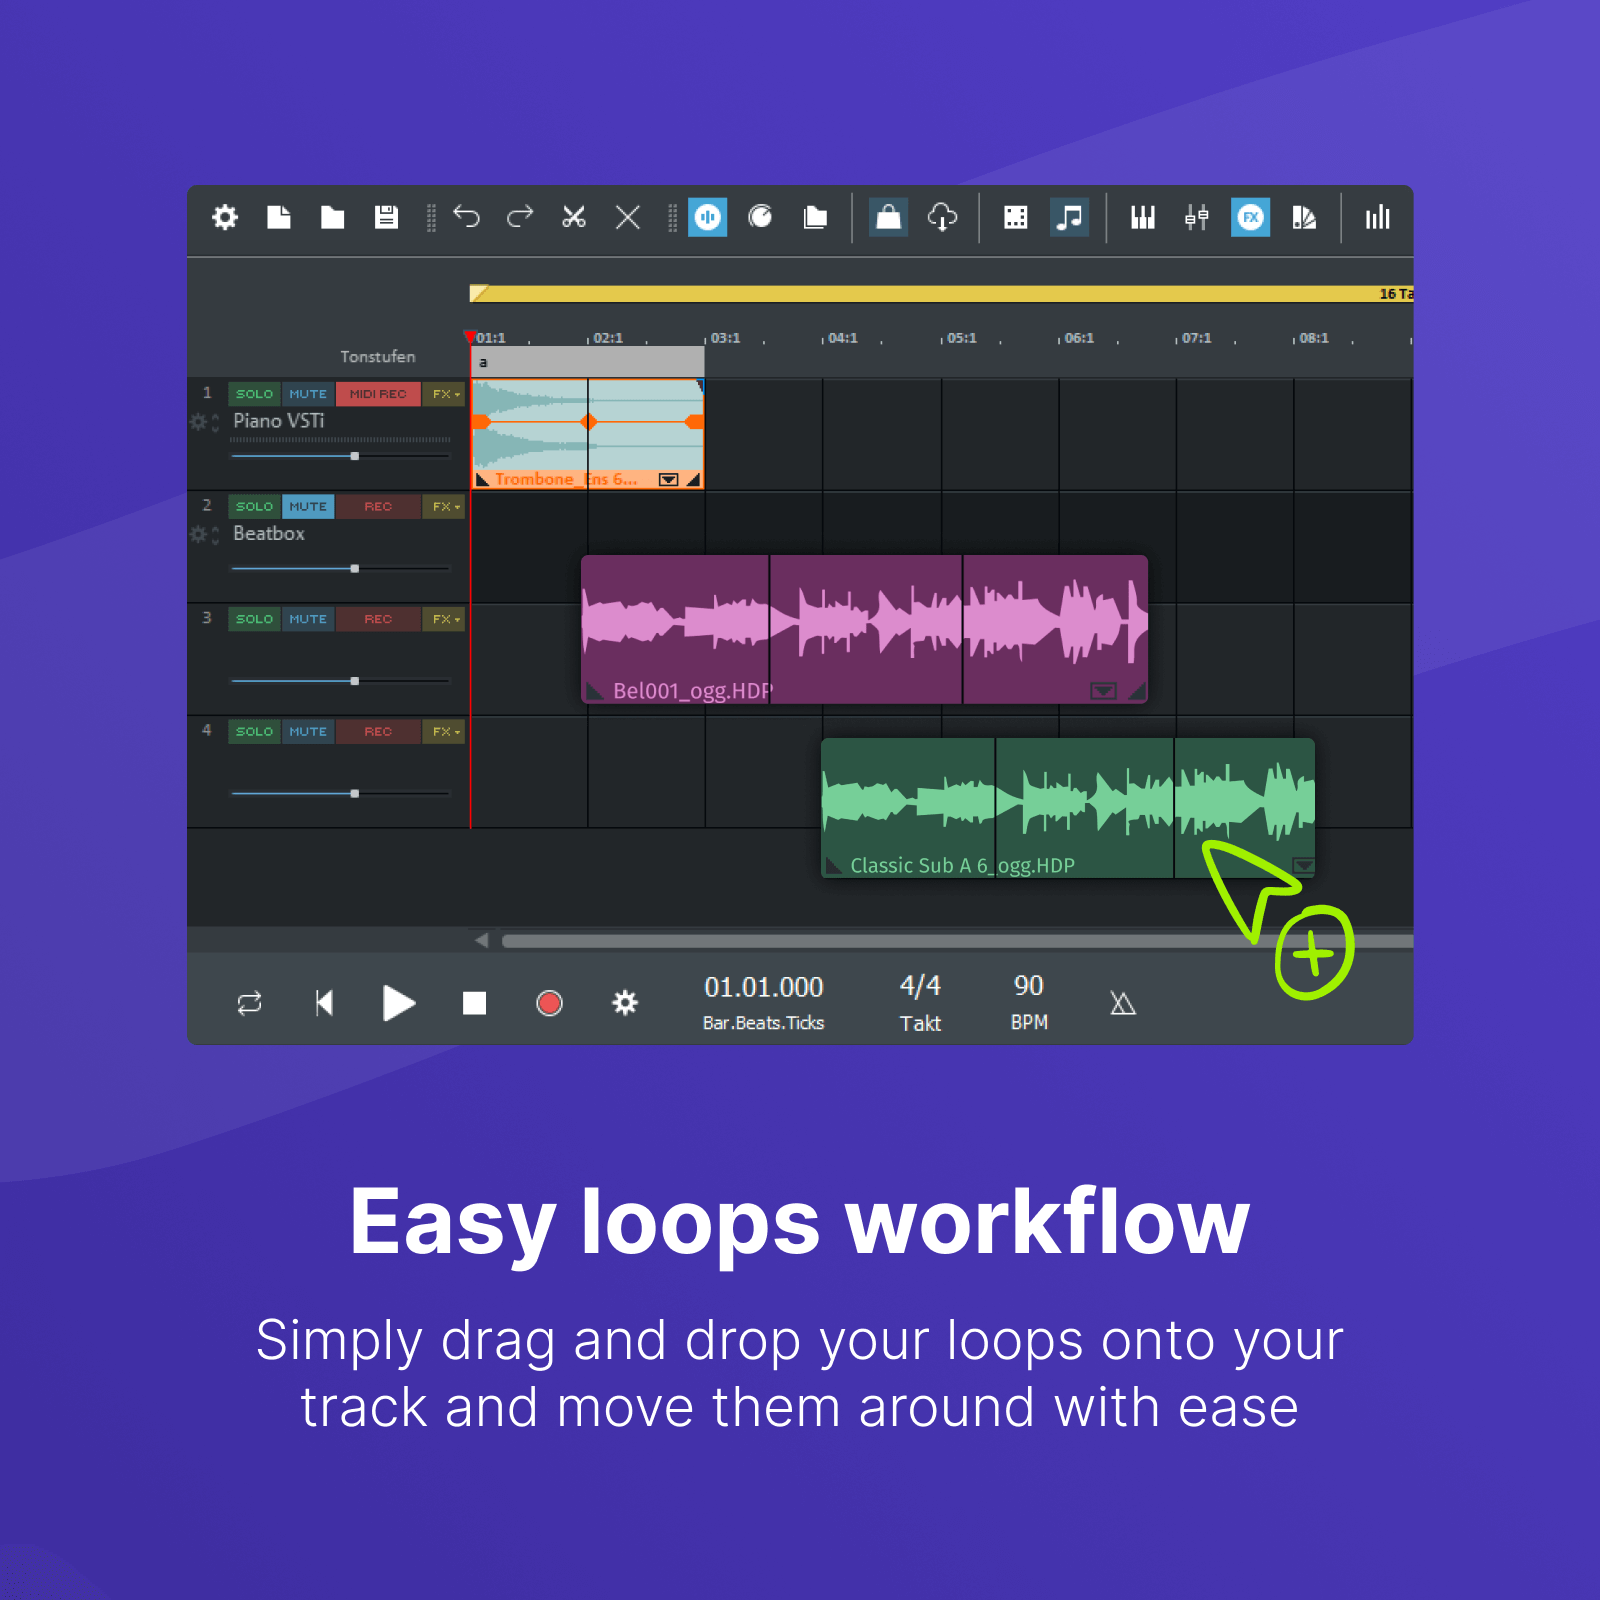Mute the Beatbox track

[308, 506]
